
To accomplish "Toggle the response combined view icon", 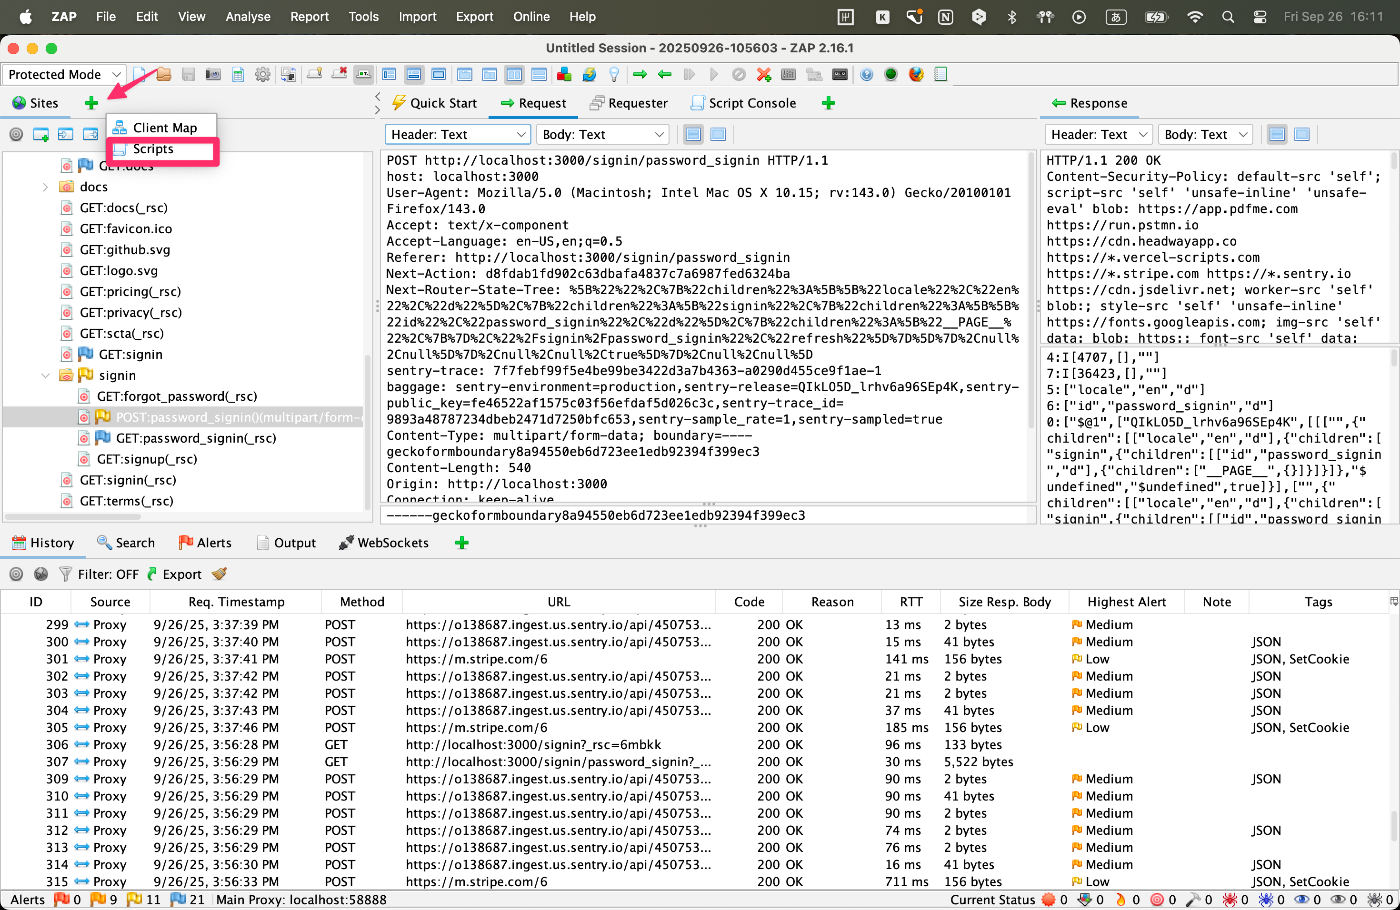I will tap(1302, 134).
